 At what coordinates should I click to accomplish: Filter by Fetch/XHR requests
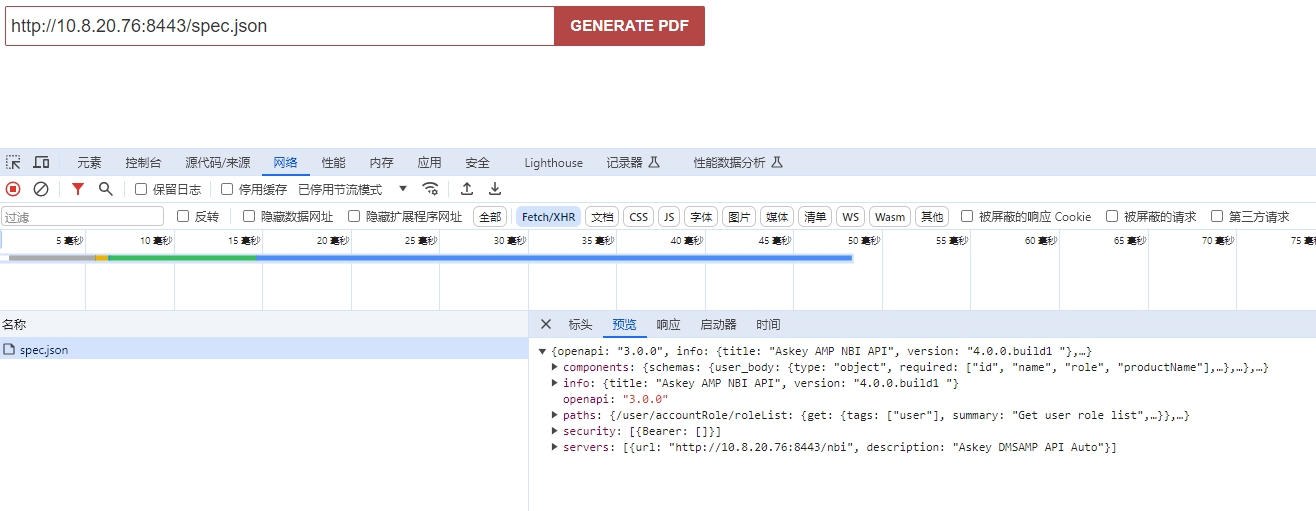[548, 216]
